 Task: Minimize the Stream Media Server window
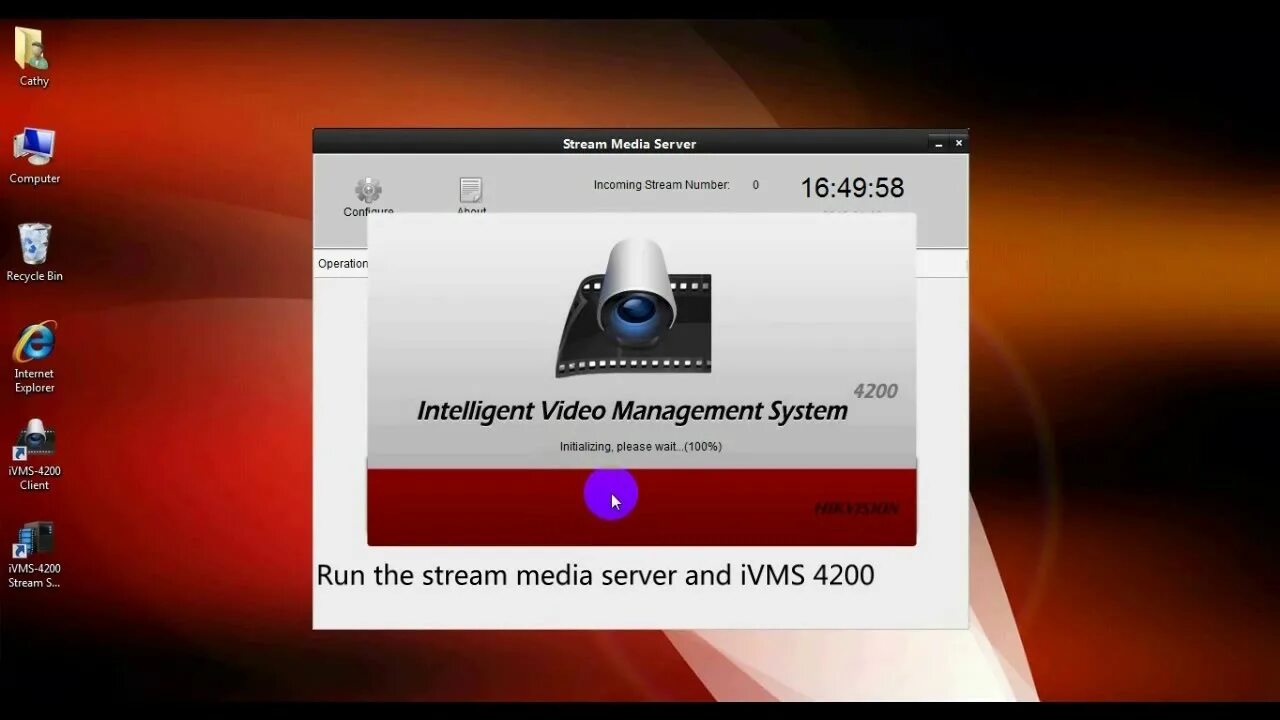point(938,144)
